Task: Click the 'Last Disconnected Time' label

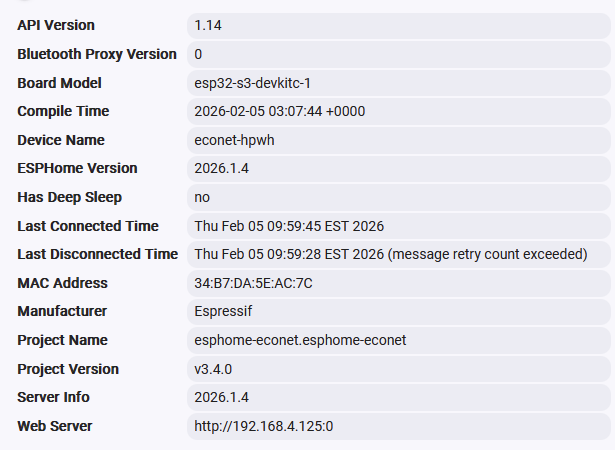Action: (97, 254)
